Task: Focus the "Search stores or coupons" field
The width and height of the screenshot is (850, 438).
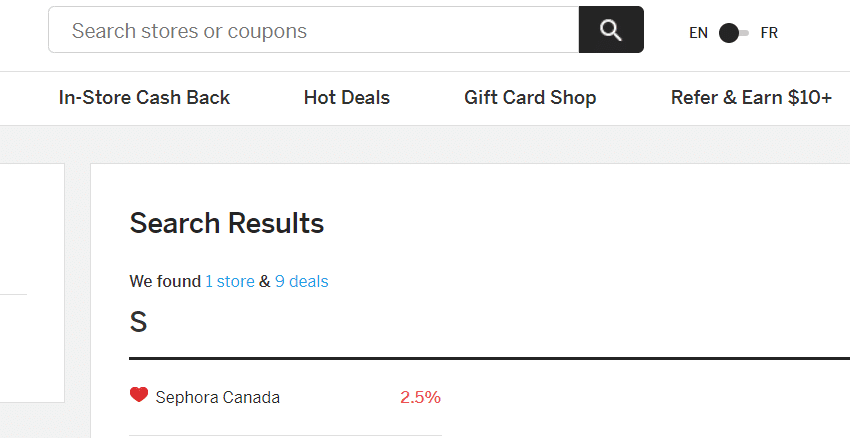Action: 314,30
